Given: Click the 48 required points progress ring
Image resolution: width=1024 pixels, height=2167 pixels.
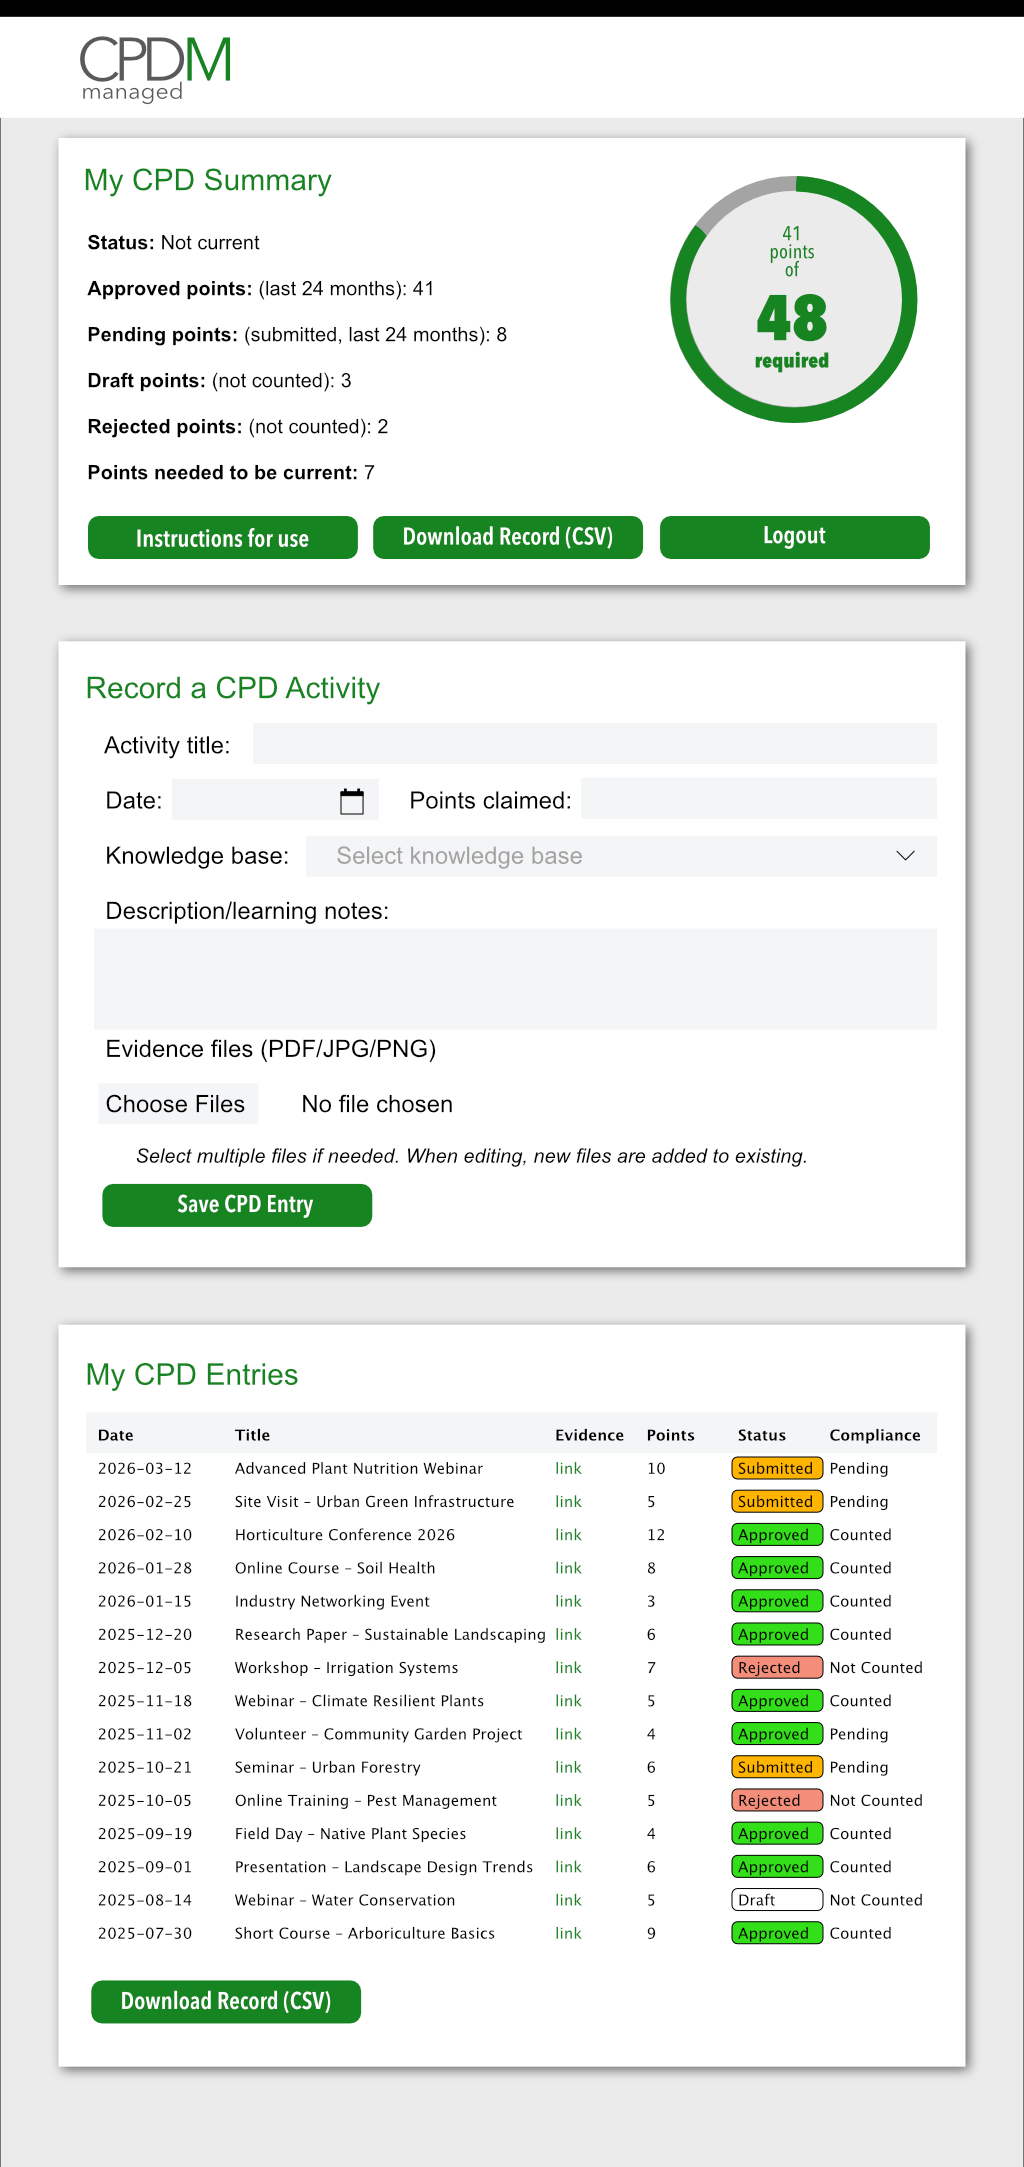Looking at the screenshot, I should pos(793,300).
